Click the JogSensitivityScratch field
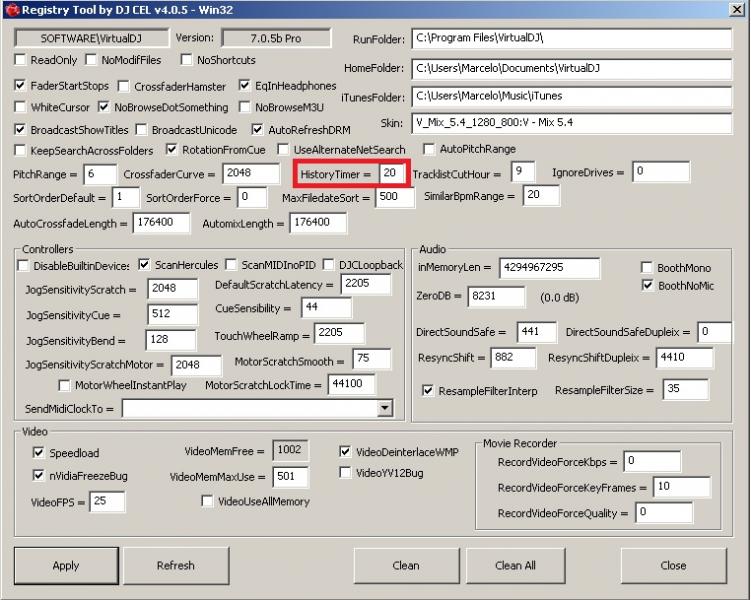 172,289
